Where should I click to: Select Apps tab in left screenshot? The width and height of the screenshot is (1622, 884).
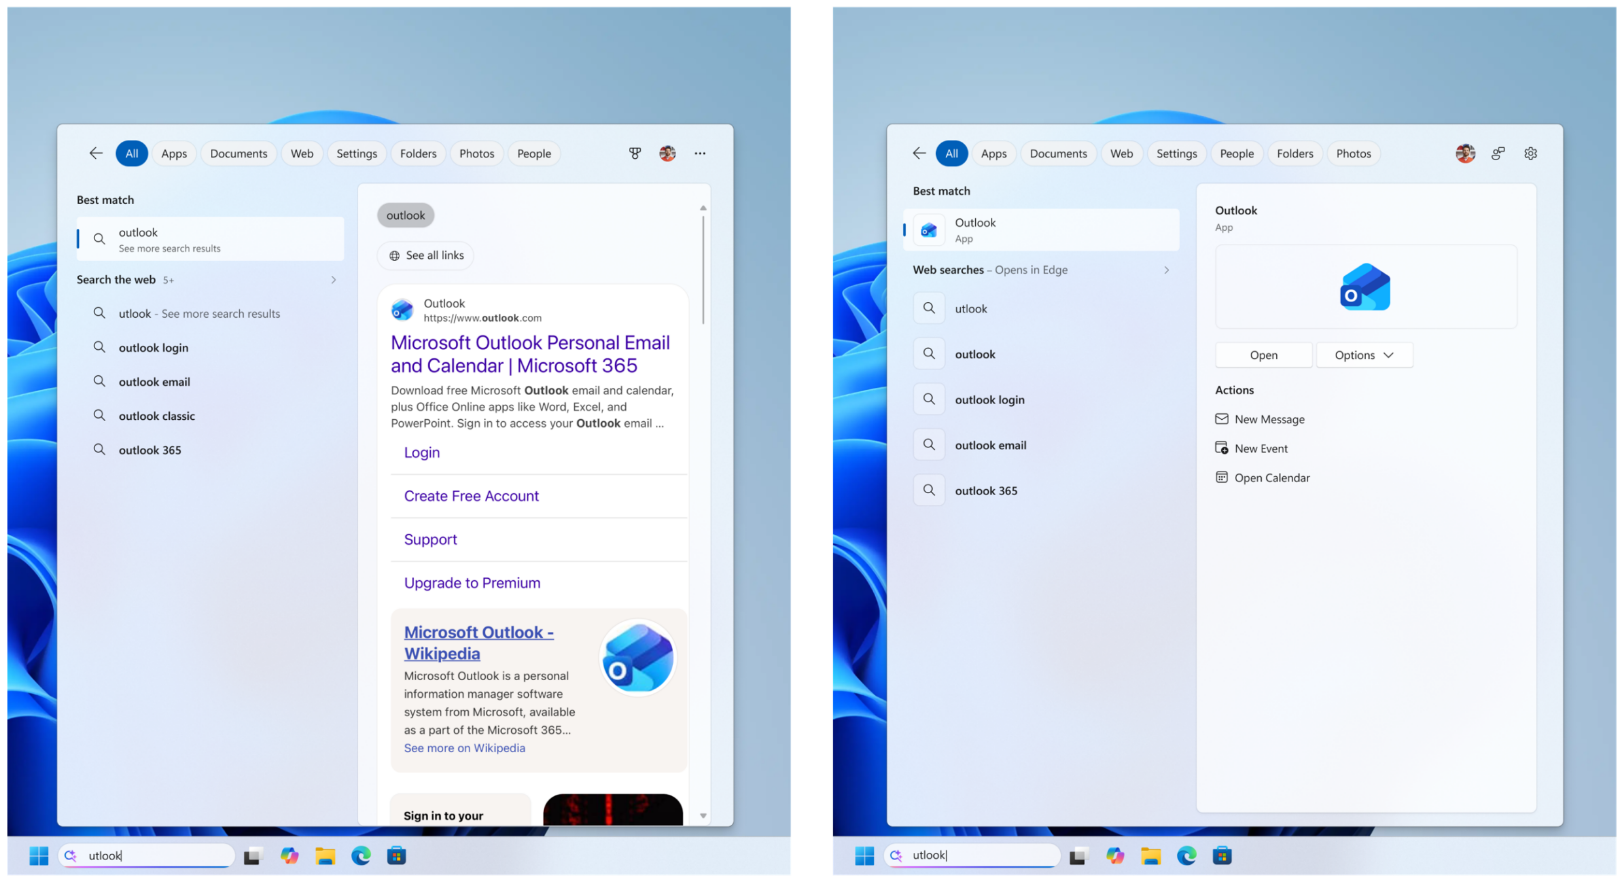coord(174,153)
